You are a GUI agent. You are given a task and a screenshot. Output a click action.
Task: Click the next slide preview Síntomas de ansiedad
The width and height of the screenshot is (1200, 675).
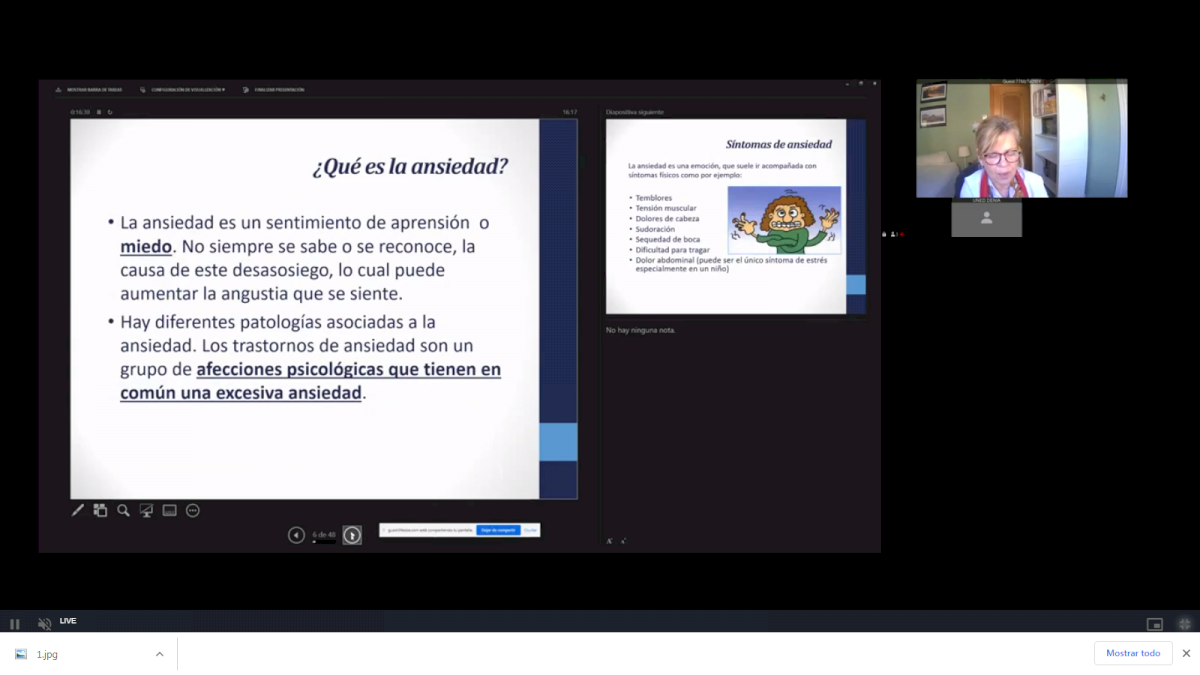click(726, 216)
